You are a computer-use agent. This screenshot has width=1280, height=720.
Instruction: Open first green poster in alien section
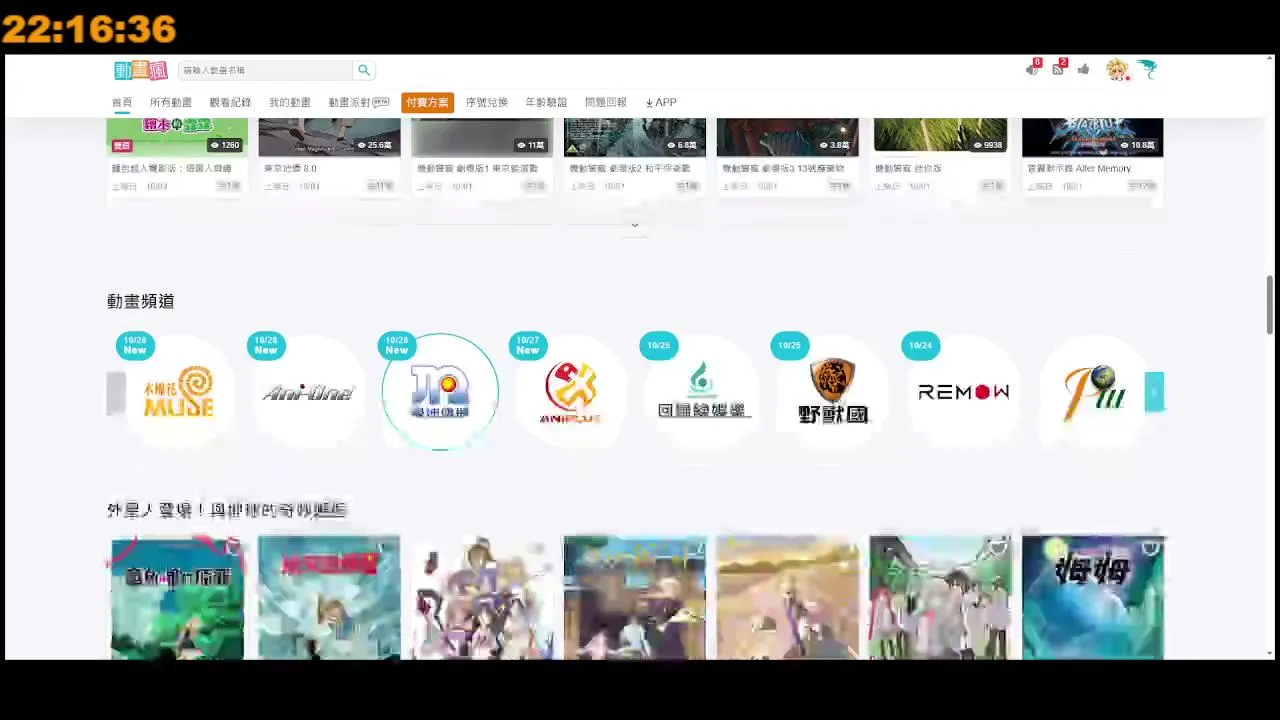[x=177, y=597]
